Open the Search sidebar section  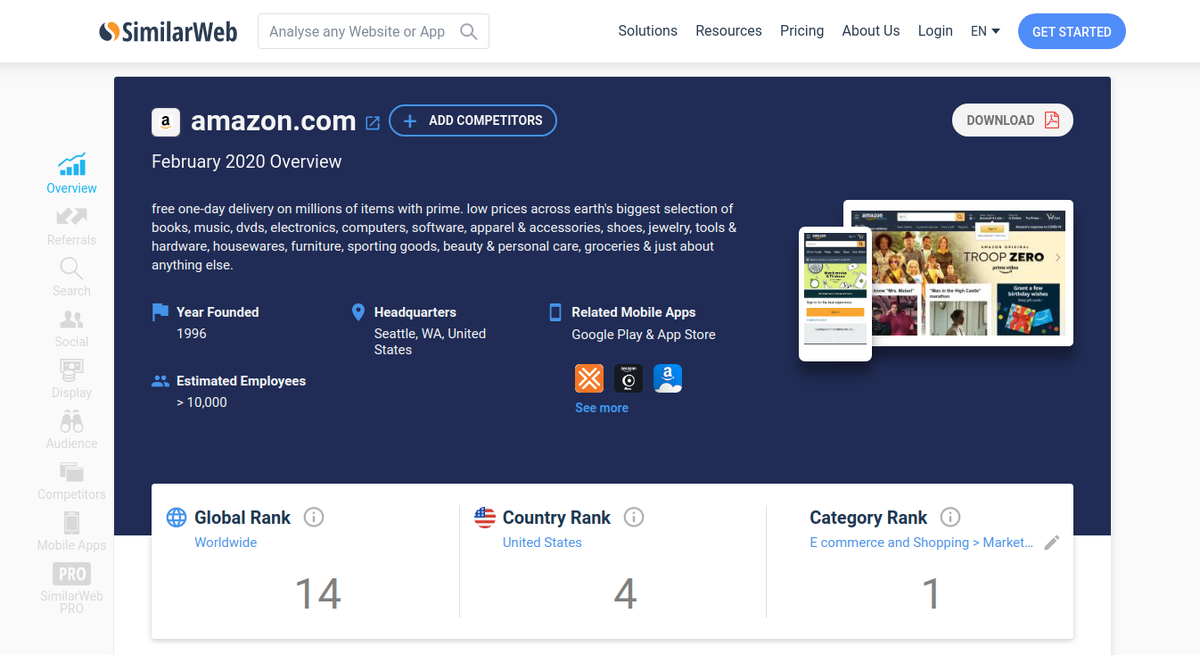[72, 277]
